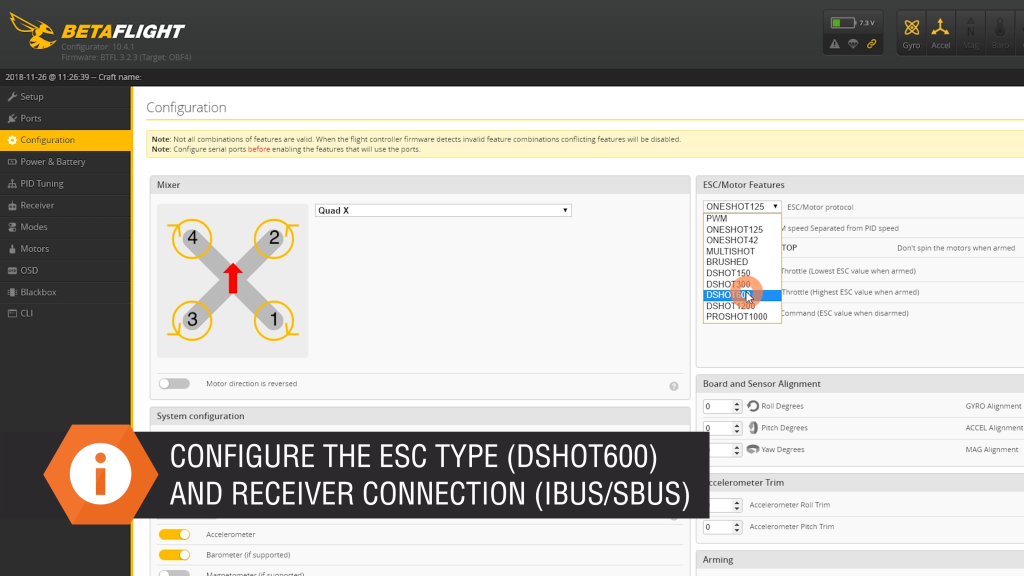Click the Modes icon in sidebar

[x=12, y=227]
